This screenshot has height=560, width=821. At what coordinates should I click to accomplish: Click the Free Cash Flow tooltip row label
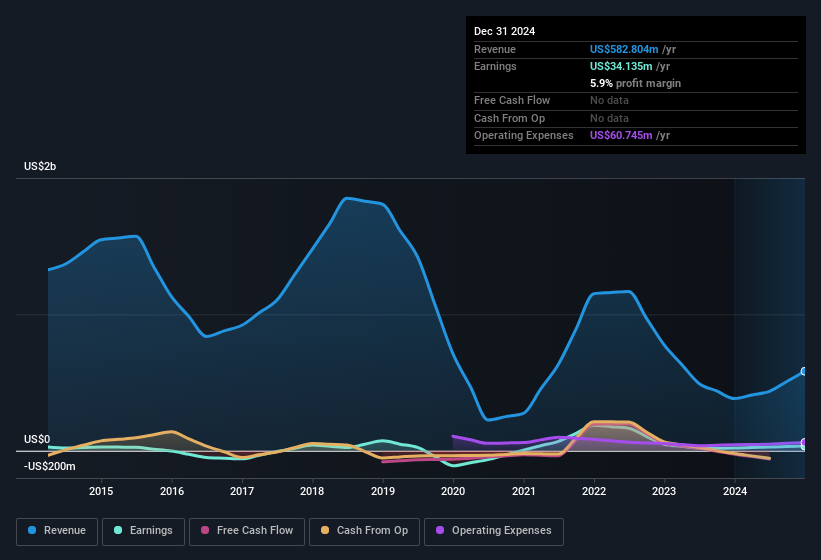click(512, 100)
